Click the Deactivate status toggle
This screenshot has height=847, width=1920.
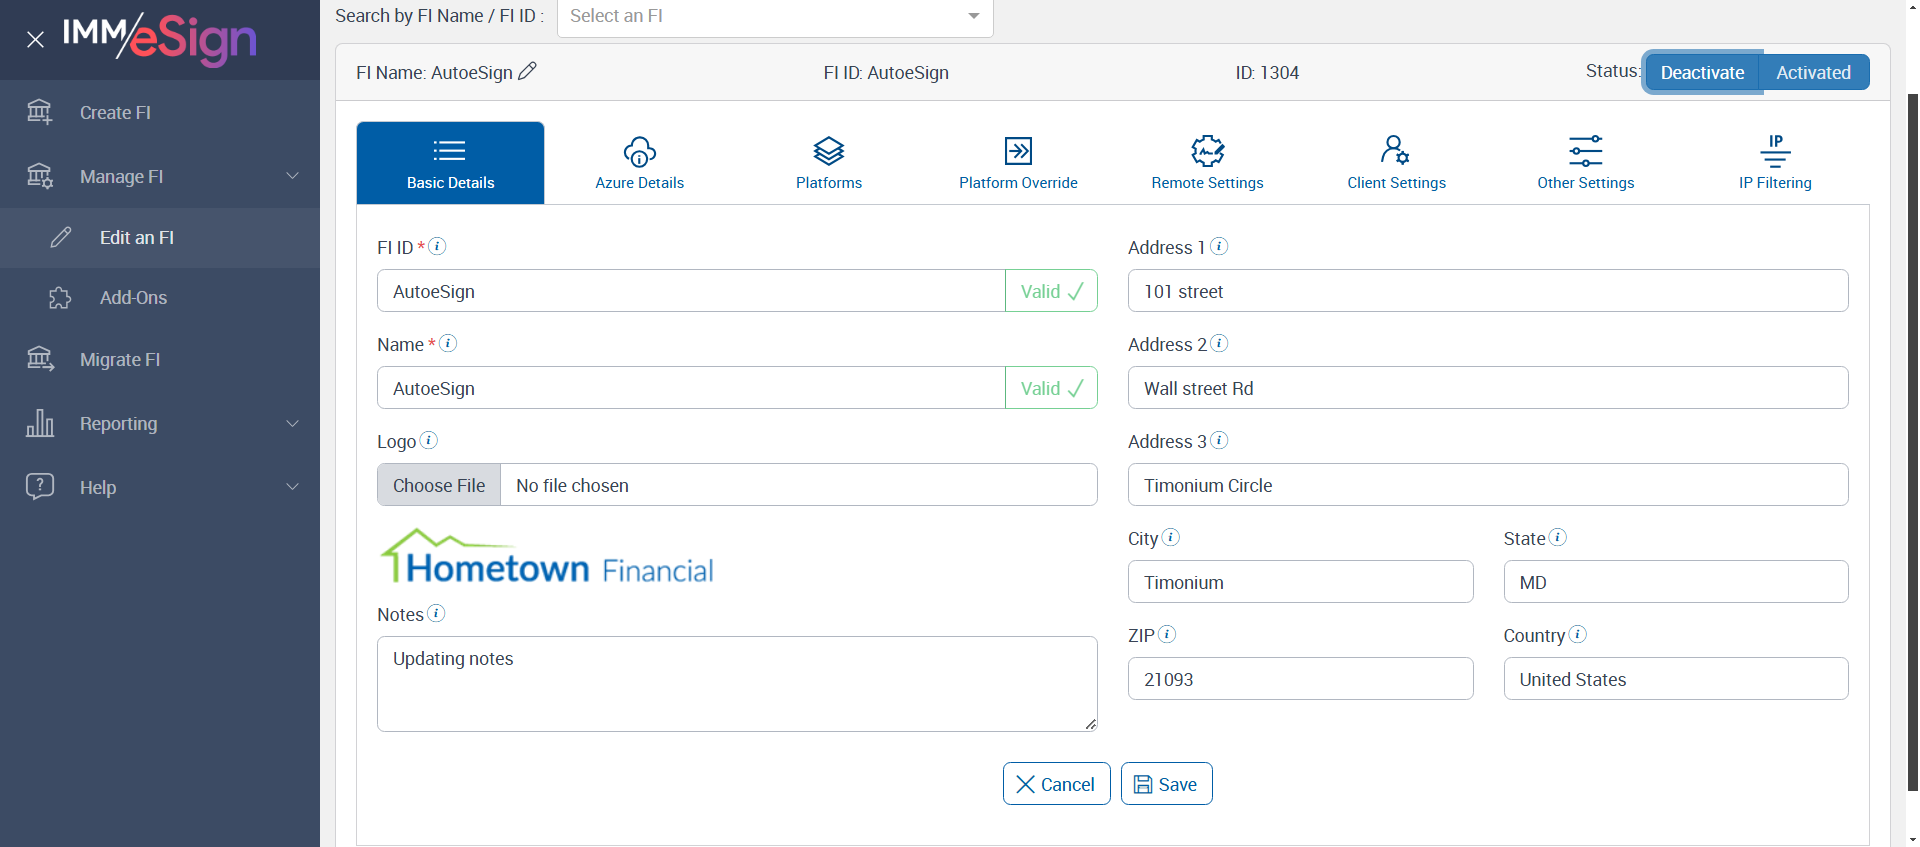[x=1702, y=72]
